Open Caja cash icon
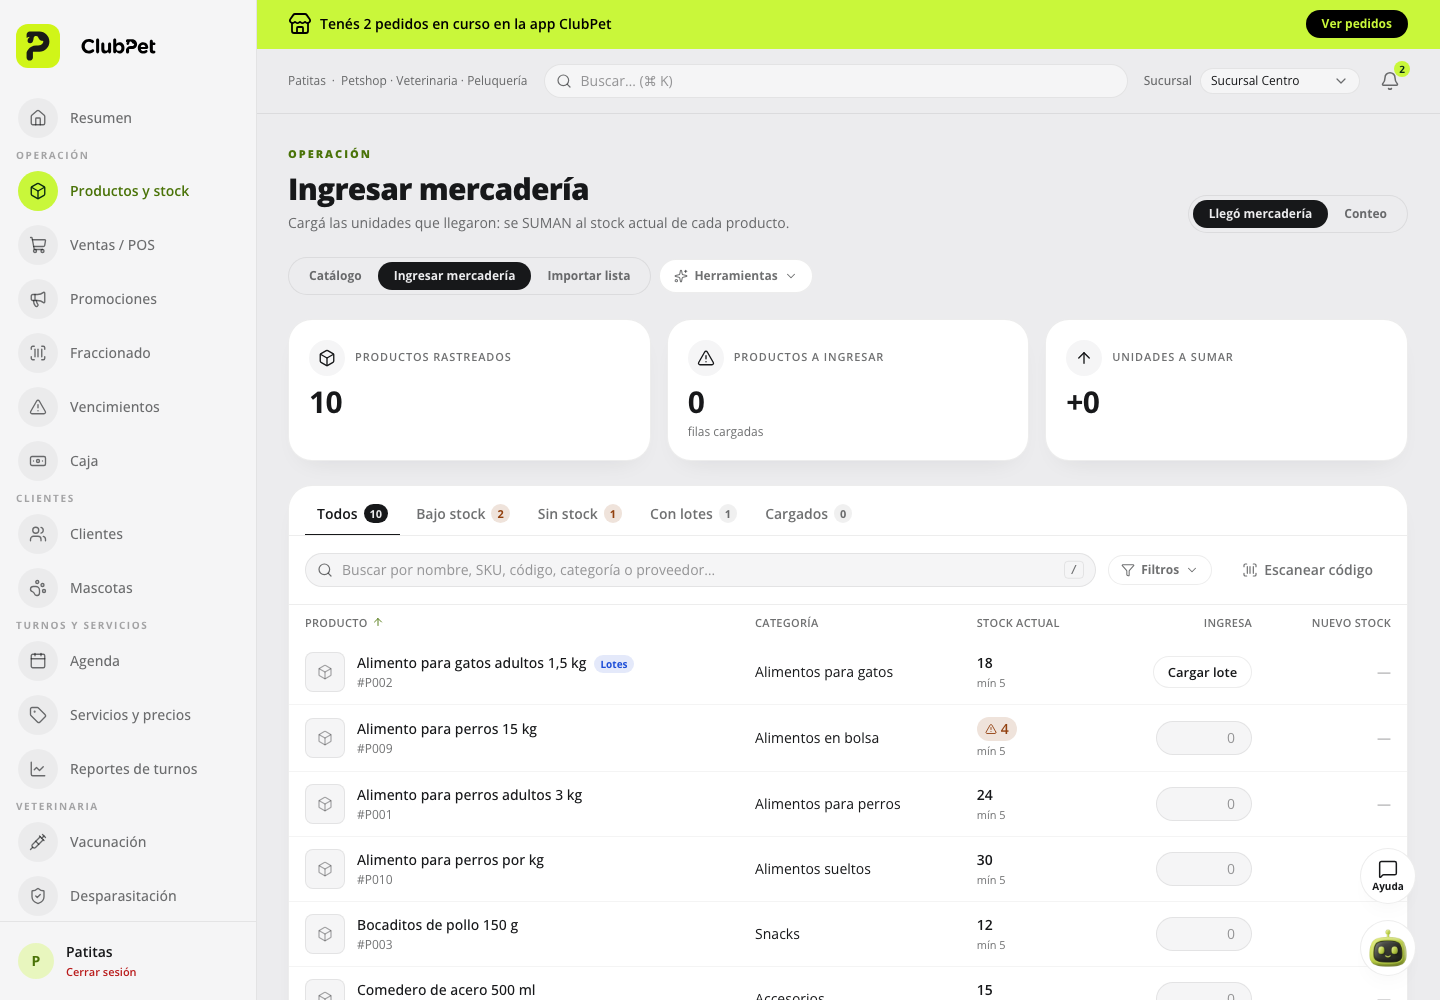Screen dimensions: 1440x1000 pos(38,461)
